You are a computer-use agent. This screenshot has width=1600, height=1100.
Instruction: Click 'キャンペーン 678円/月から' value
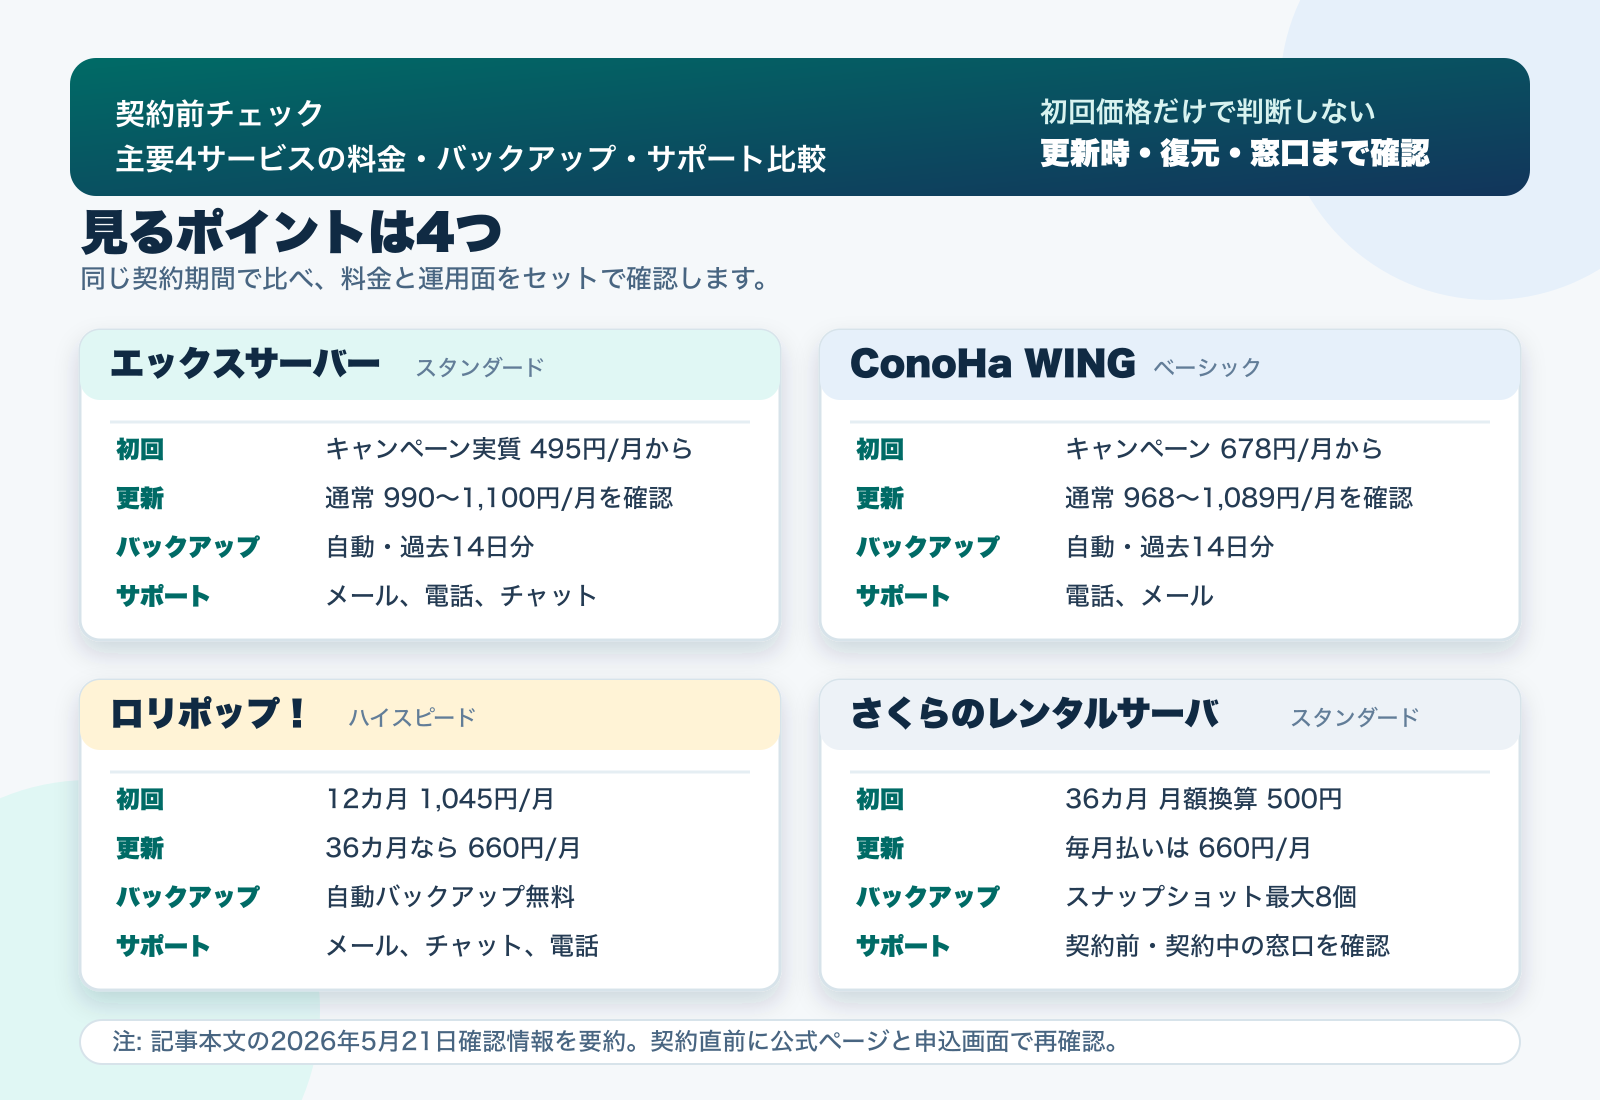pos(1223,449)
